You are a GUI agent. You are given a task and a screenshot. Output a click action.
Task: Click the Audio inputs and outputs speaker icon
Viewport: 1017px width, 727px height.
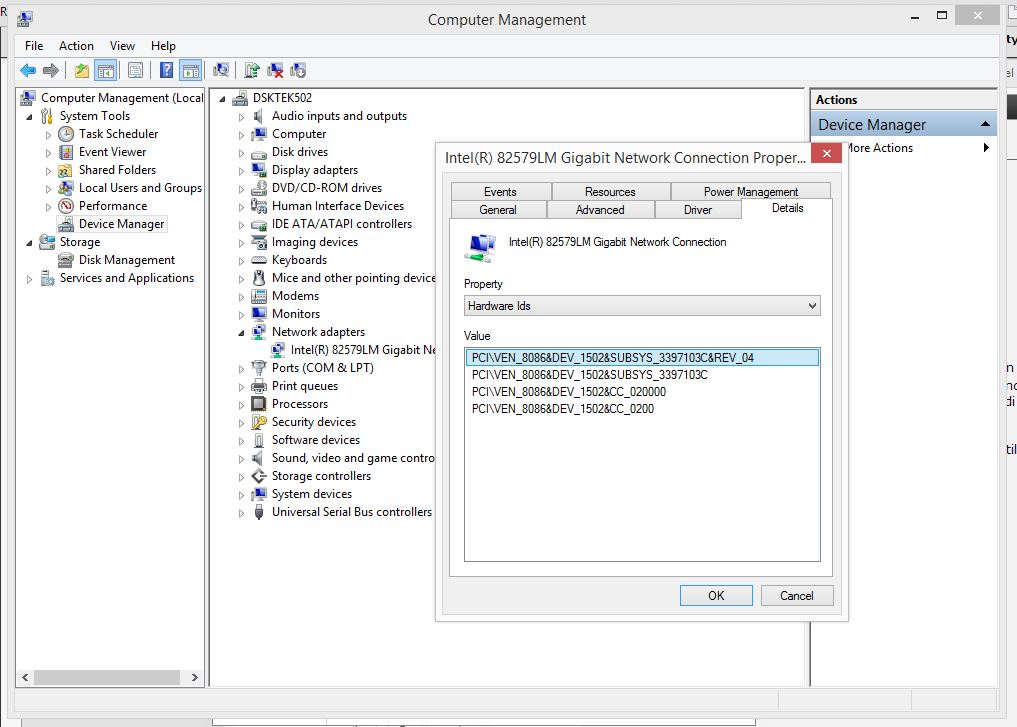258,116
